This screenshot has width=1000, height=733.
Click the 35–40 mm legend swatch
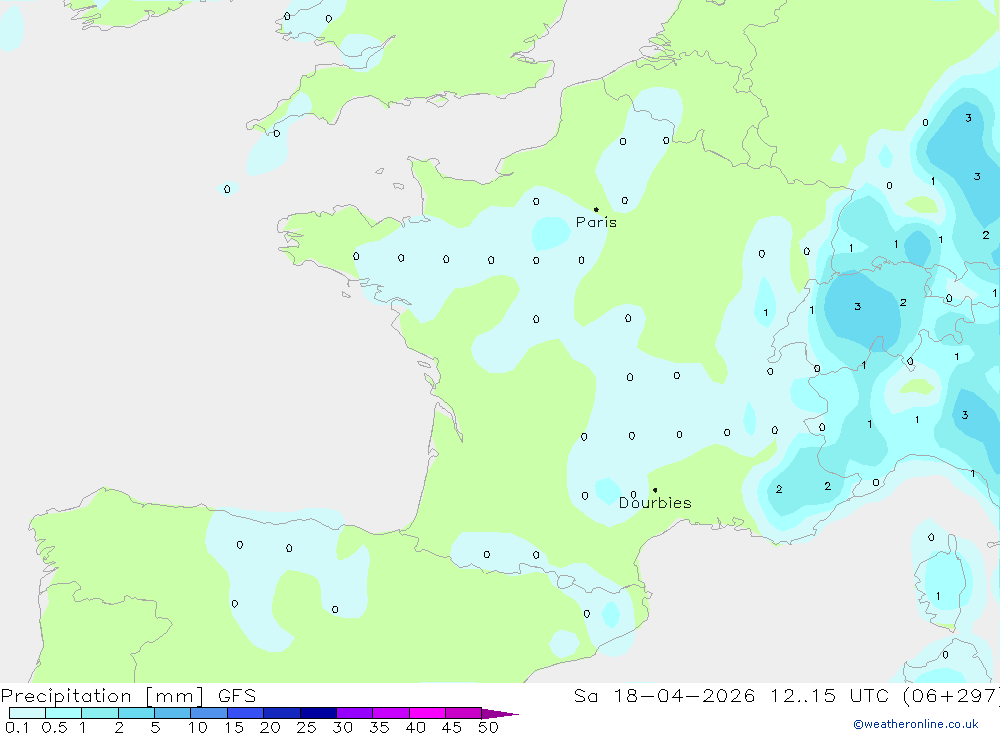pyautogui.click(x=391, y=713)
